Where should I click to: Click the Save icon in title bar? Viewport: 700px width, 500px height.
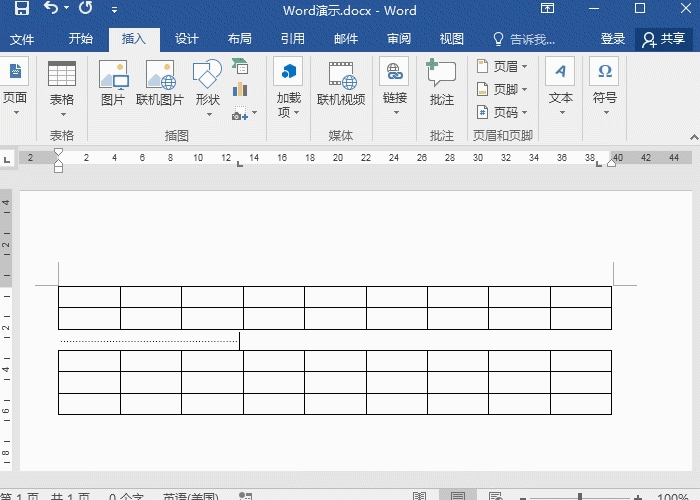coord(21,9)
